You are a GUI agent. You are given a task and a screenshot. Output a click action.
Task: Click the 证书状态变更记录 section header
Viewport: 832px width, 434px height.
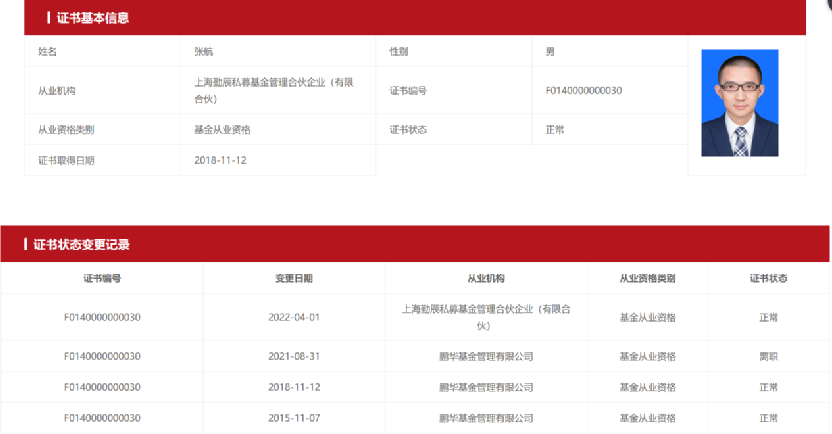click(82, 244)
